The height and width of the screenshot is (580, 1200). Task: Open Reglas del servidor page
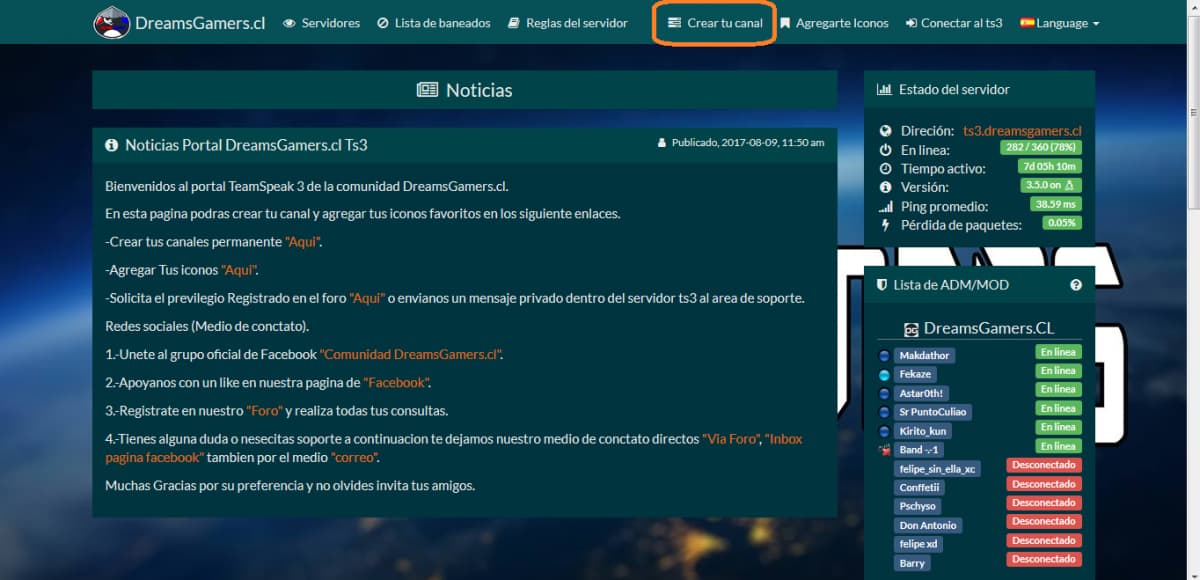click(568, 23)
